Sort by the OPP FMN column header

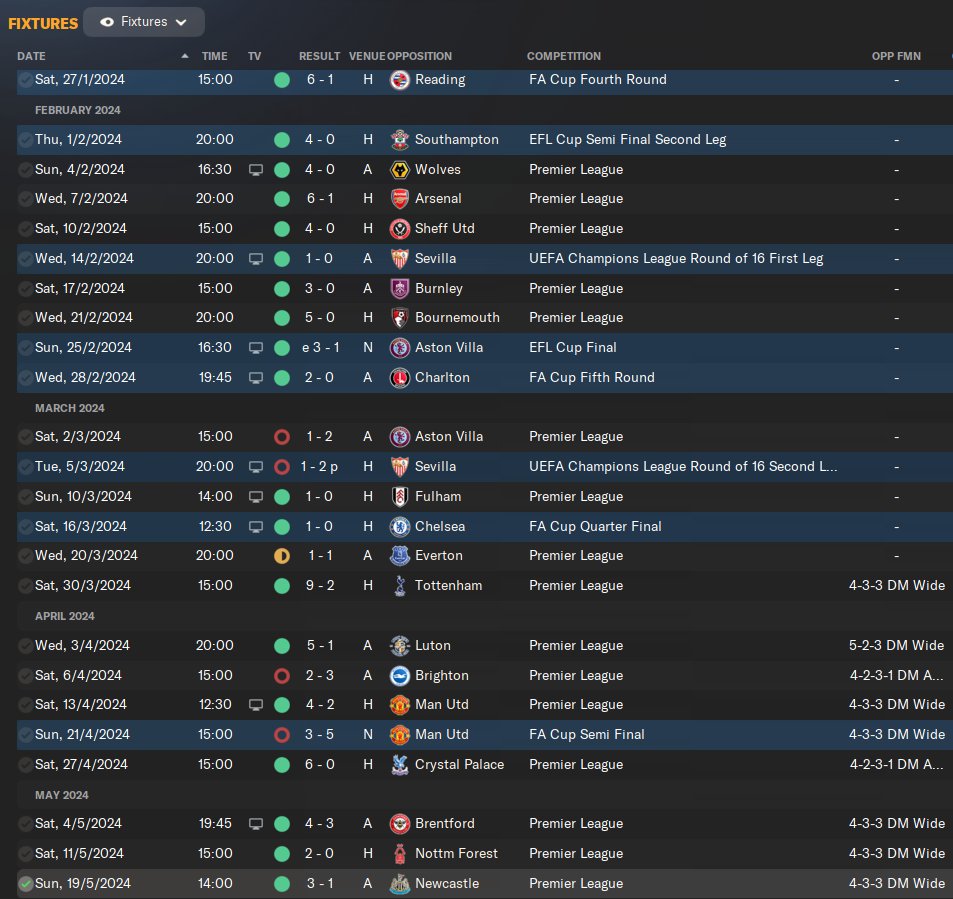pyautogui.click(x=896, y=56)
